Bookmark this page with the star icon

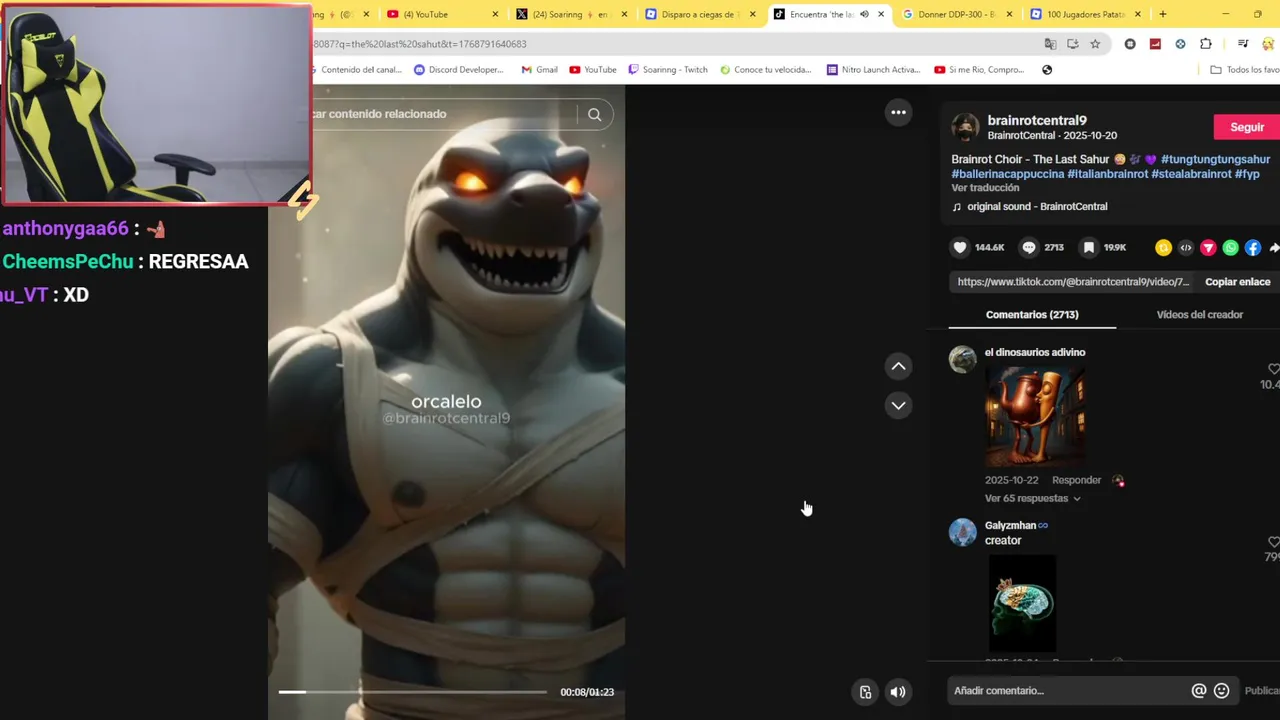pyautogui.click(x=1095, y=44)
